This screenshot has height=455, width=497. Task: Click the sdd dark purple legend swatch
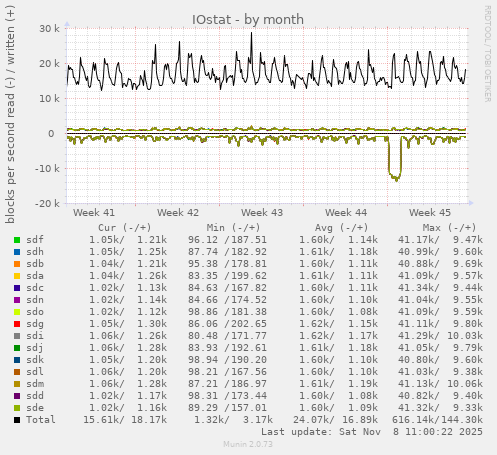pos(17,396)
